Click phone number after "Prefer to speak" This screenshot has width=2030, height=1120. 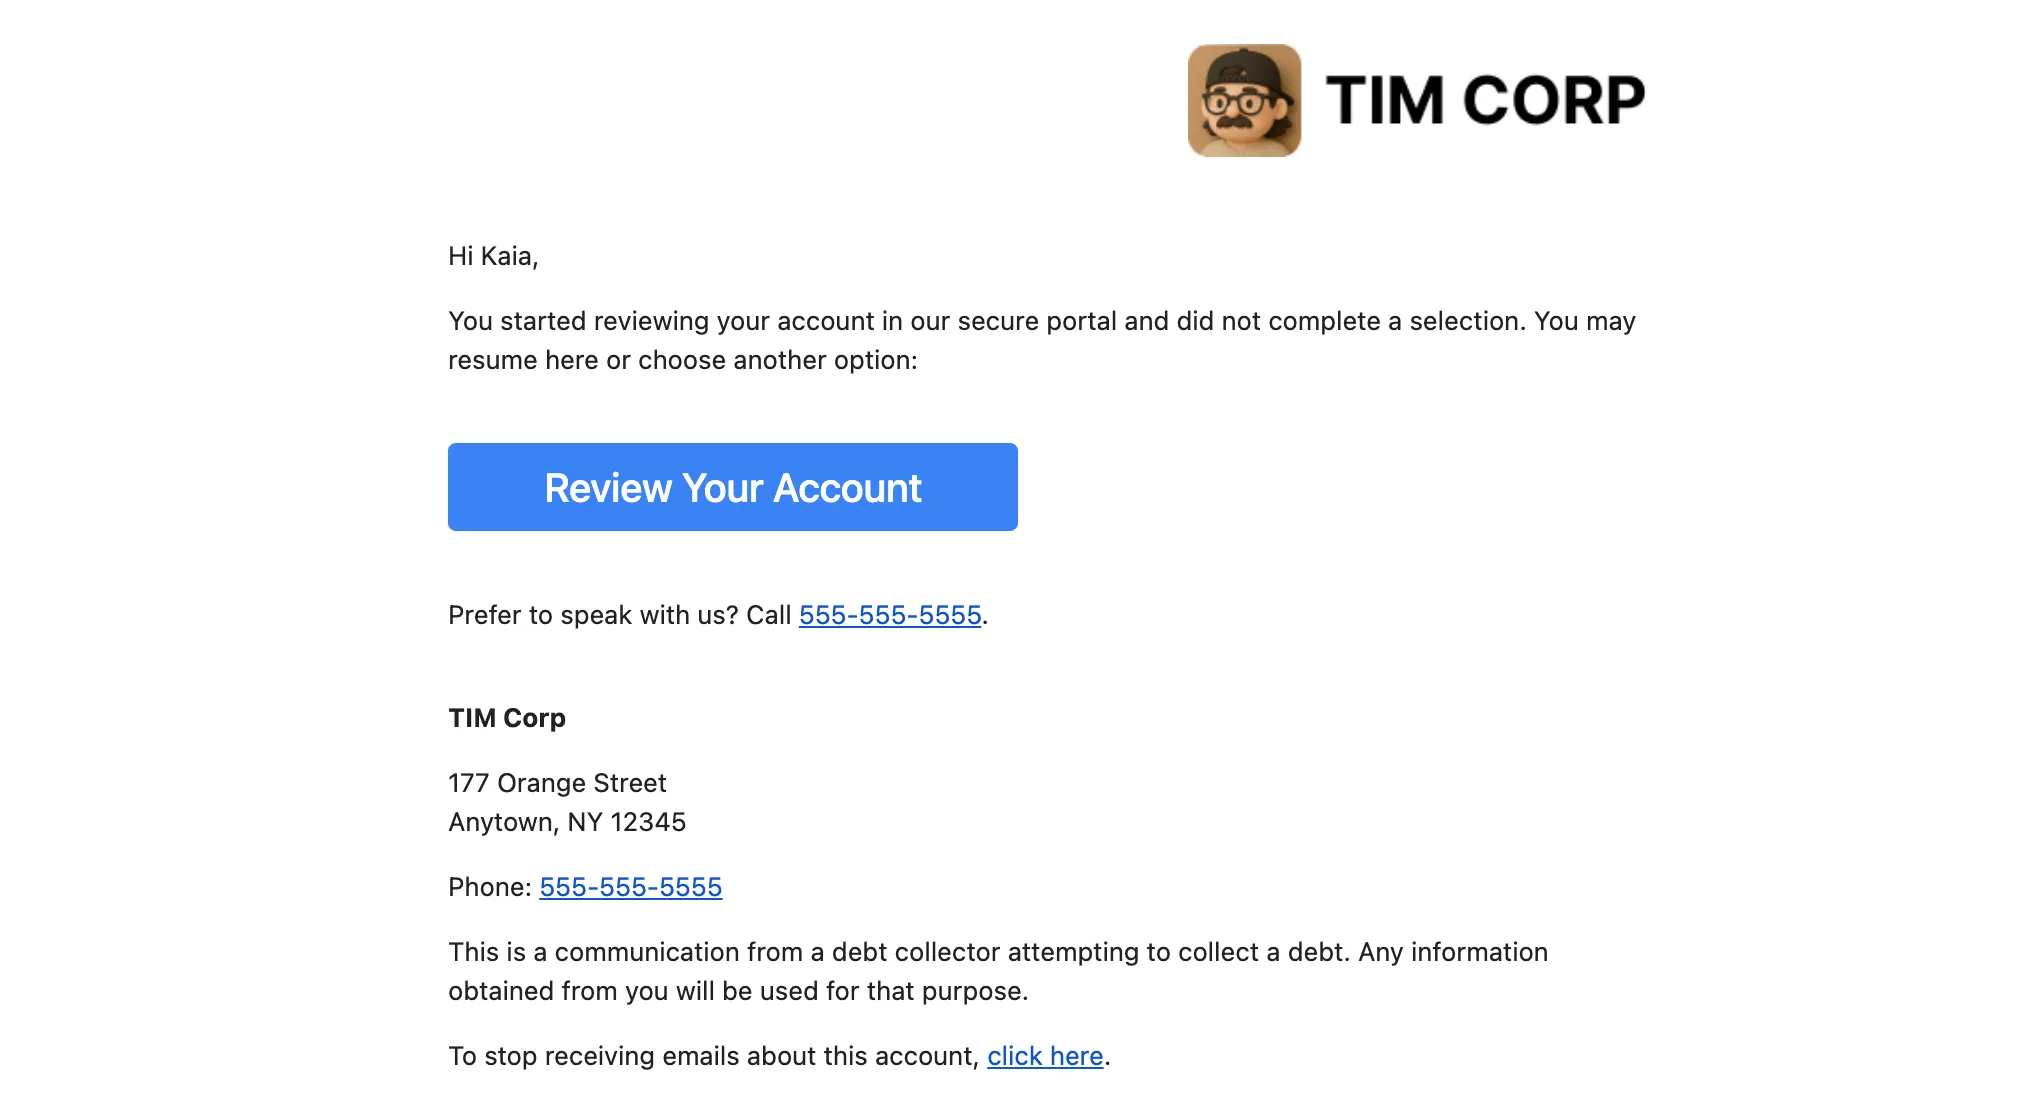(890, 615)
